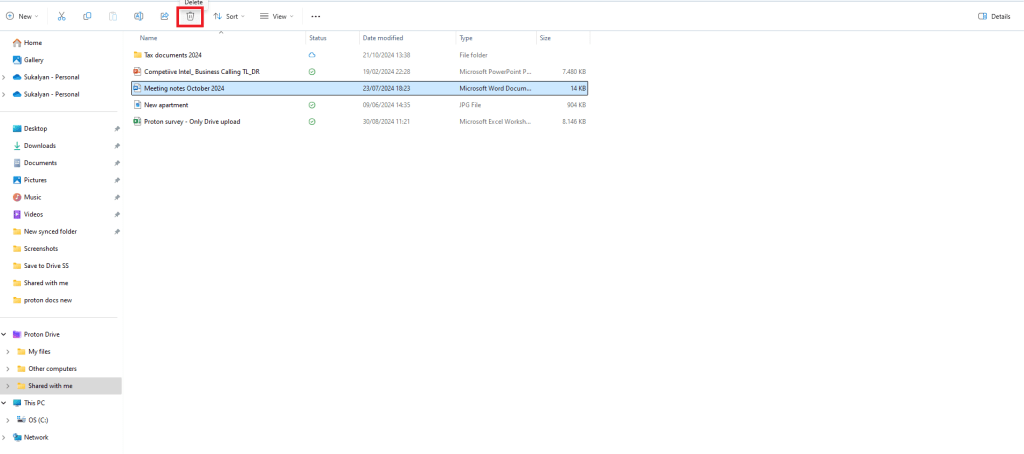This screenshot has height=454, width=1024.
Task: Toggle the Details pane button
Action: click(994, 16)
